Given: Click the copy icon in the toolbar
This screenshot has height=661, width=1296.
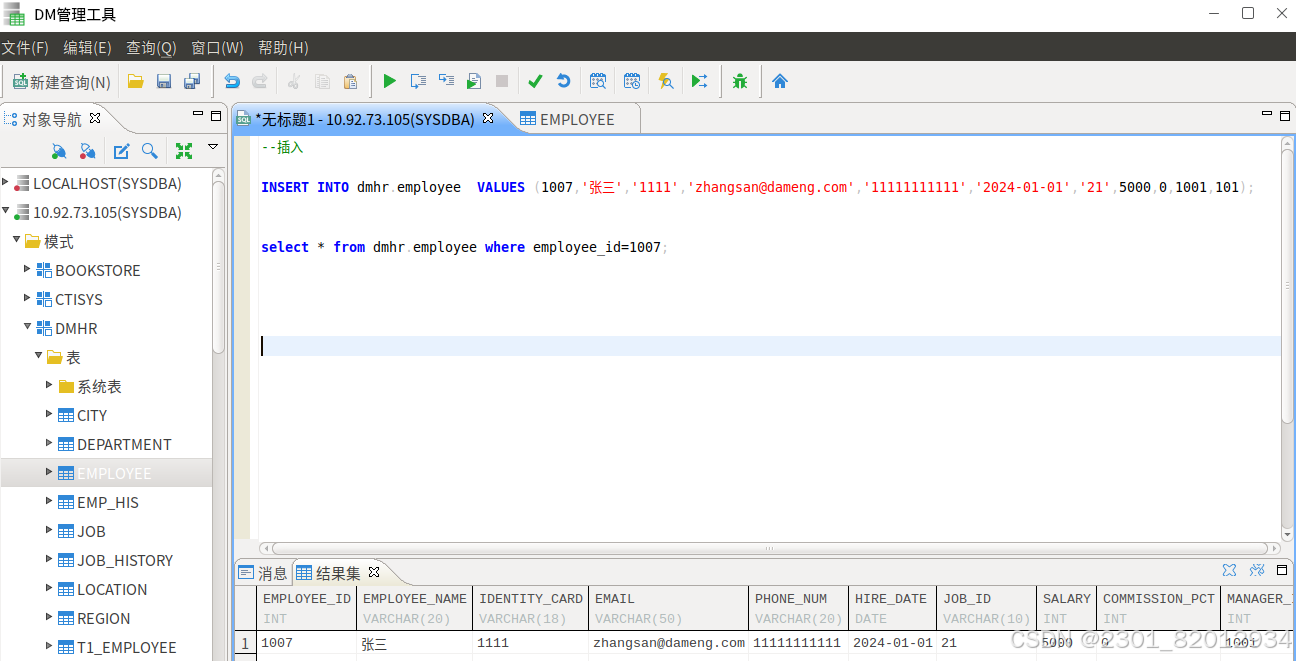Looking at the screenshot, I should 322,82.
